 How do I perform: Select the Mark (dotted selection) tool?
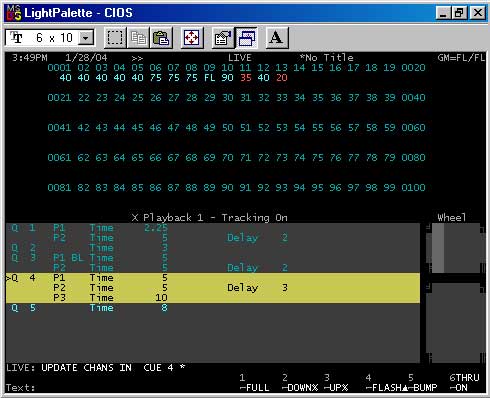coord(115,38)
